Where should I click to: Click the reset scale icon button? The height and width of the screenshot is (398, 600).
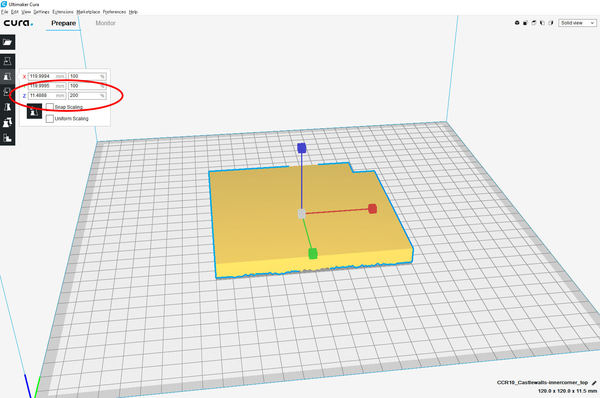[34, 111]
